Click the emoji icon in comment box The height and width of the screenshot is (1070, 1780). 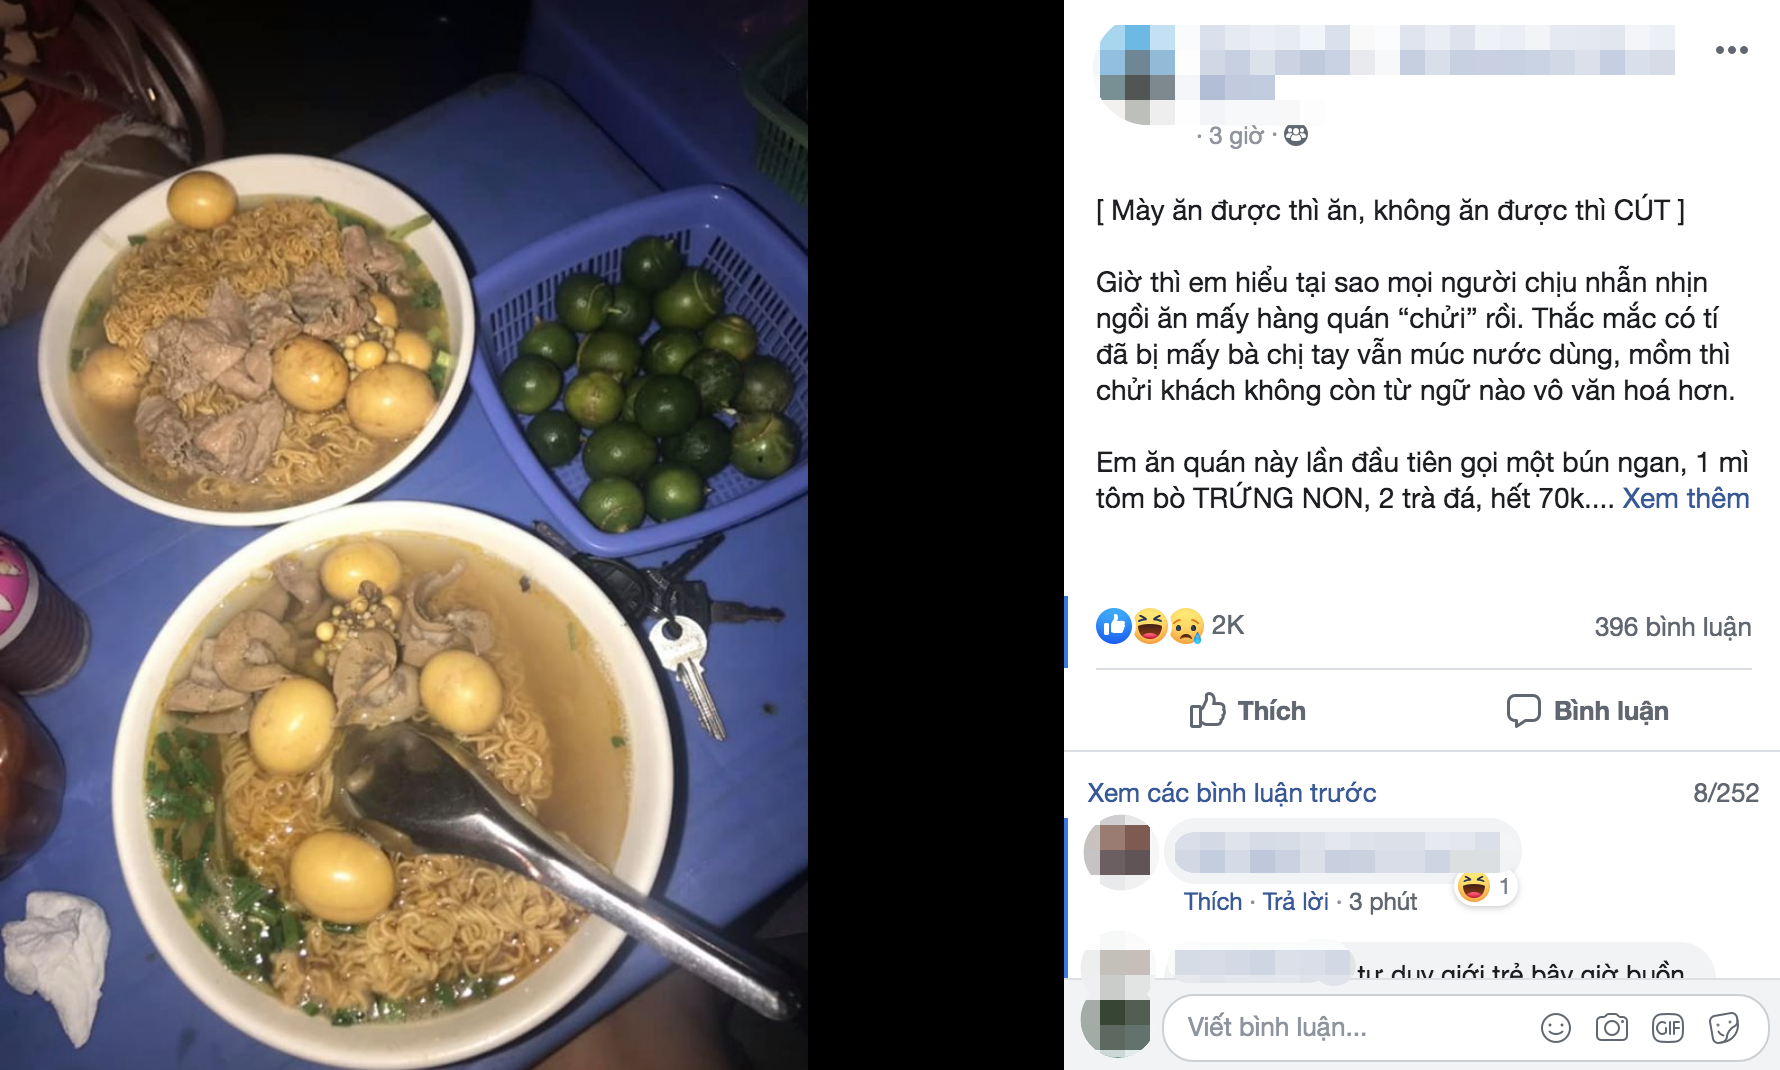coord(1555,1027)
